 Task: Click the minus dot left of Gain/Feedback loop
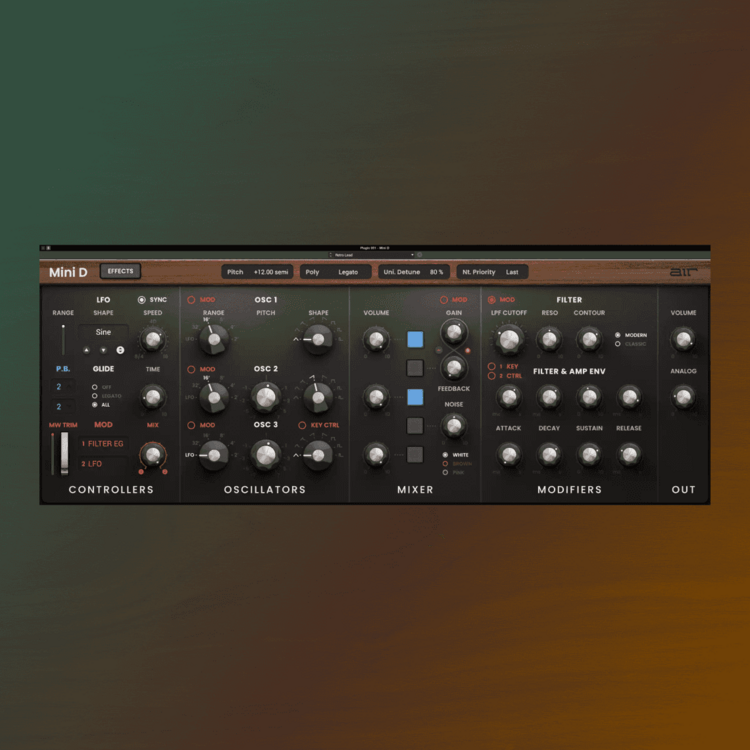(x=439, y=351)
